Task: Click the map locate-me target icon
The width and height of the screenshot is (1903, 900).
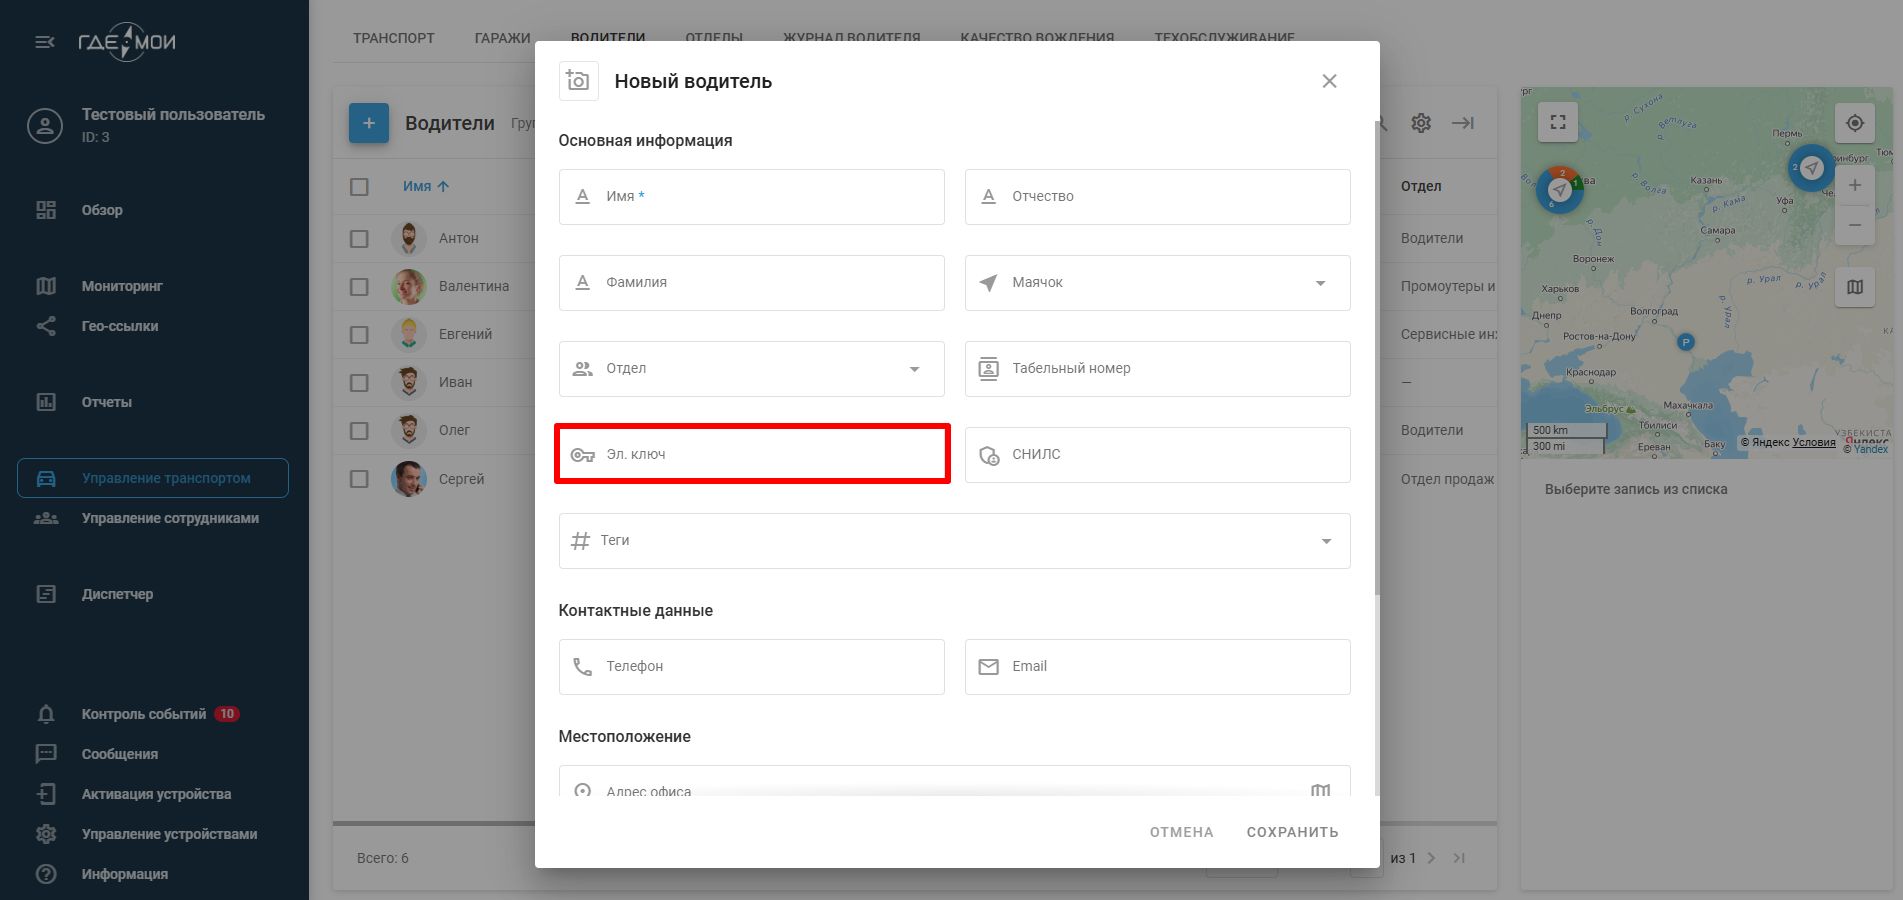Action: [x=1854, y=123]
